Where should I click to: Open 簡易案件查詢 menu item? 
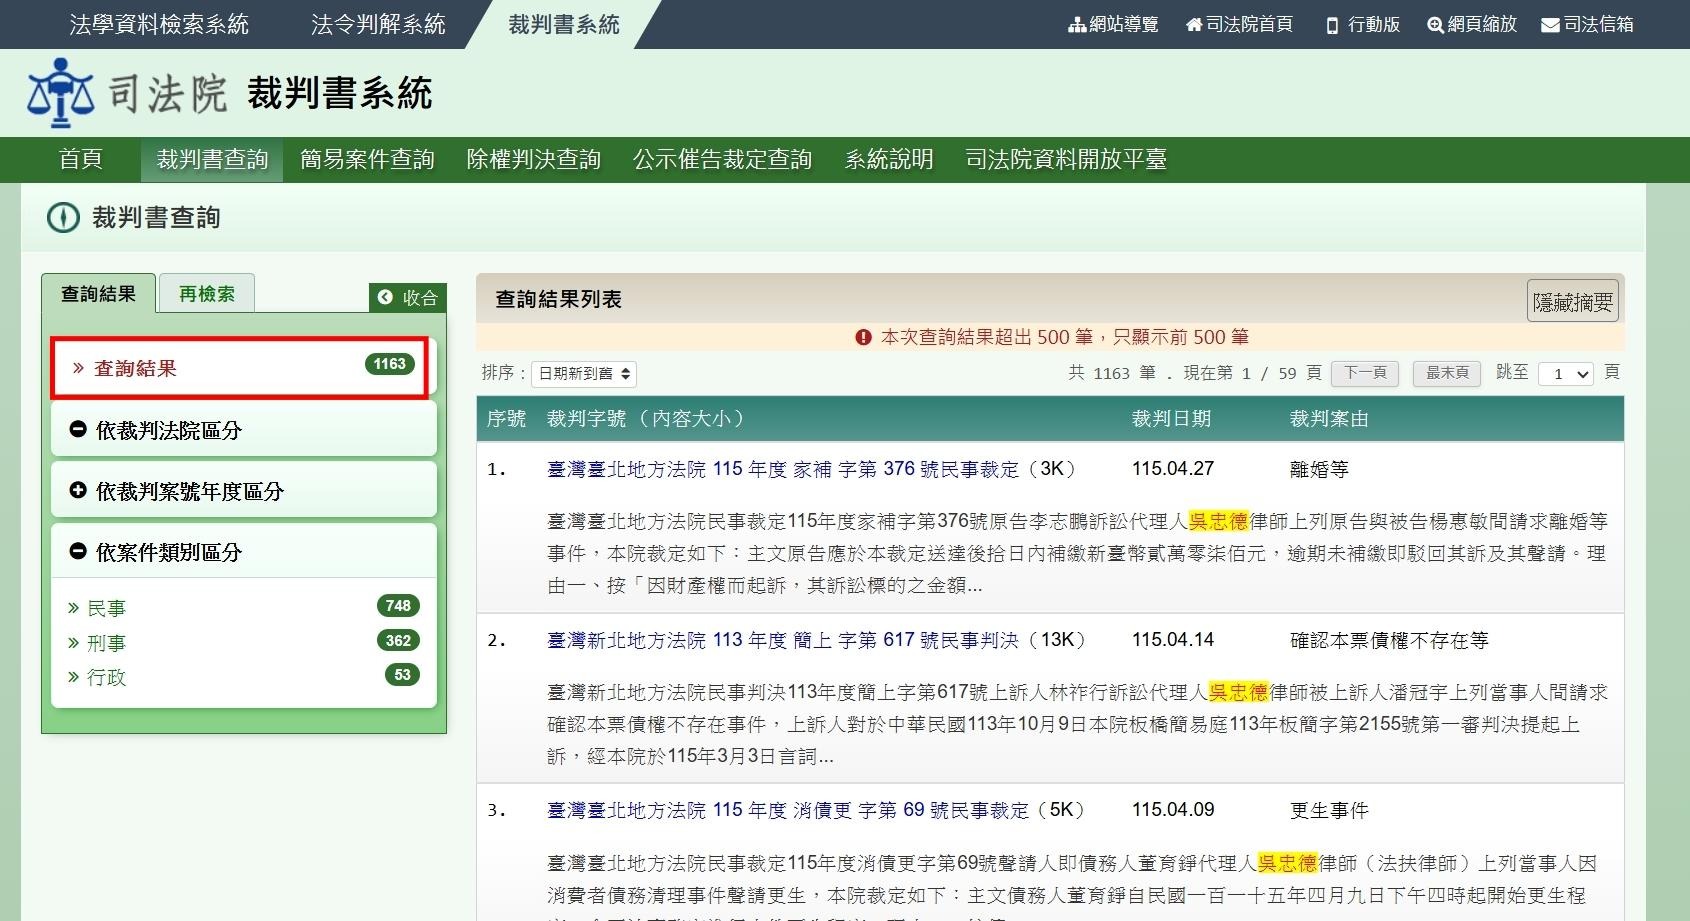(367, 159)
